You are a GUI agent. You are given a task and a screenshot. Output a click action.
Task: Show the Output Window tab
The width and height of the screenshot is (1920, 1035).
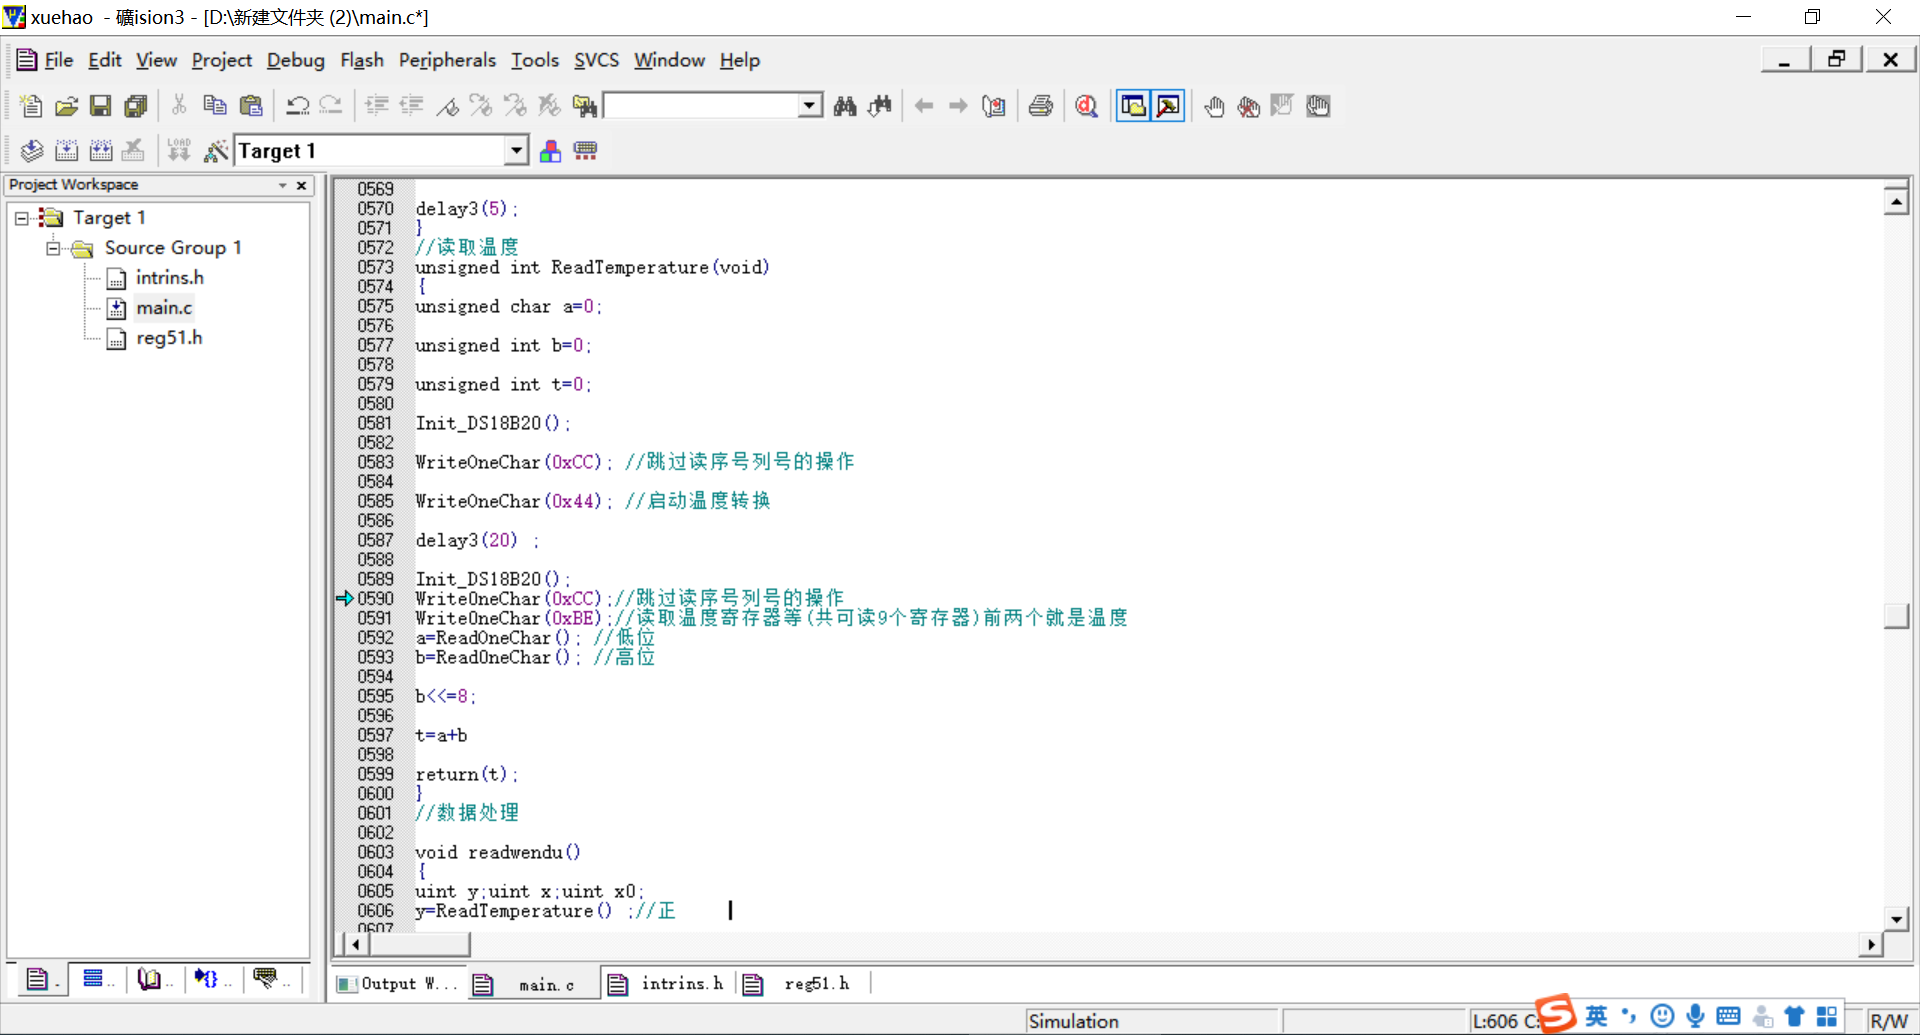[397, 984]
